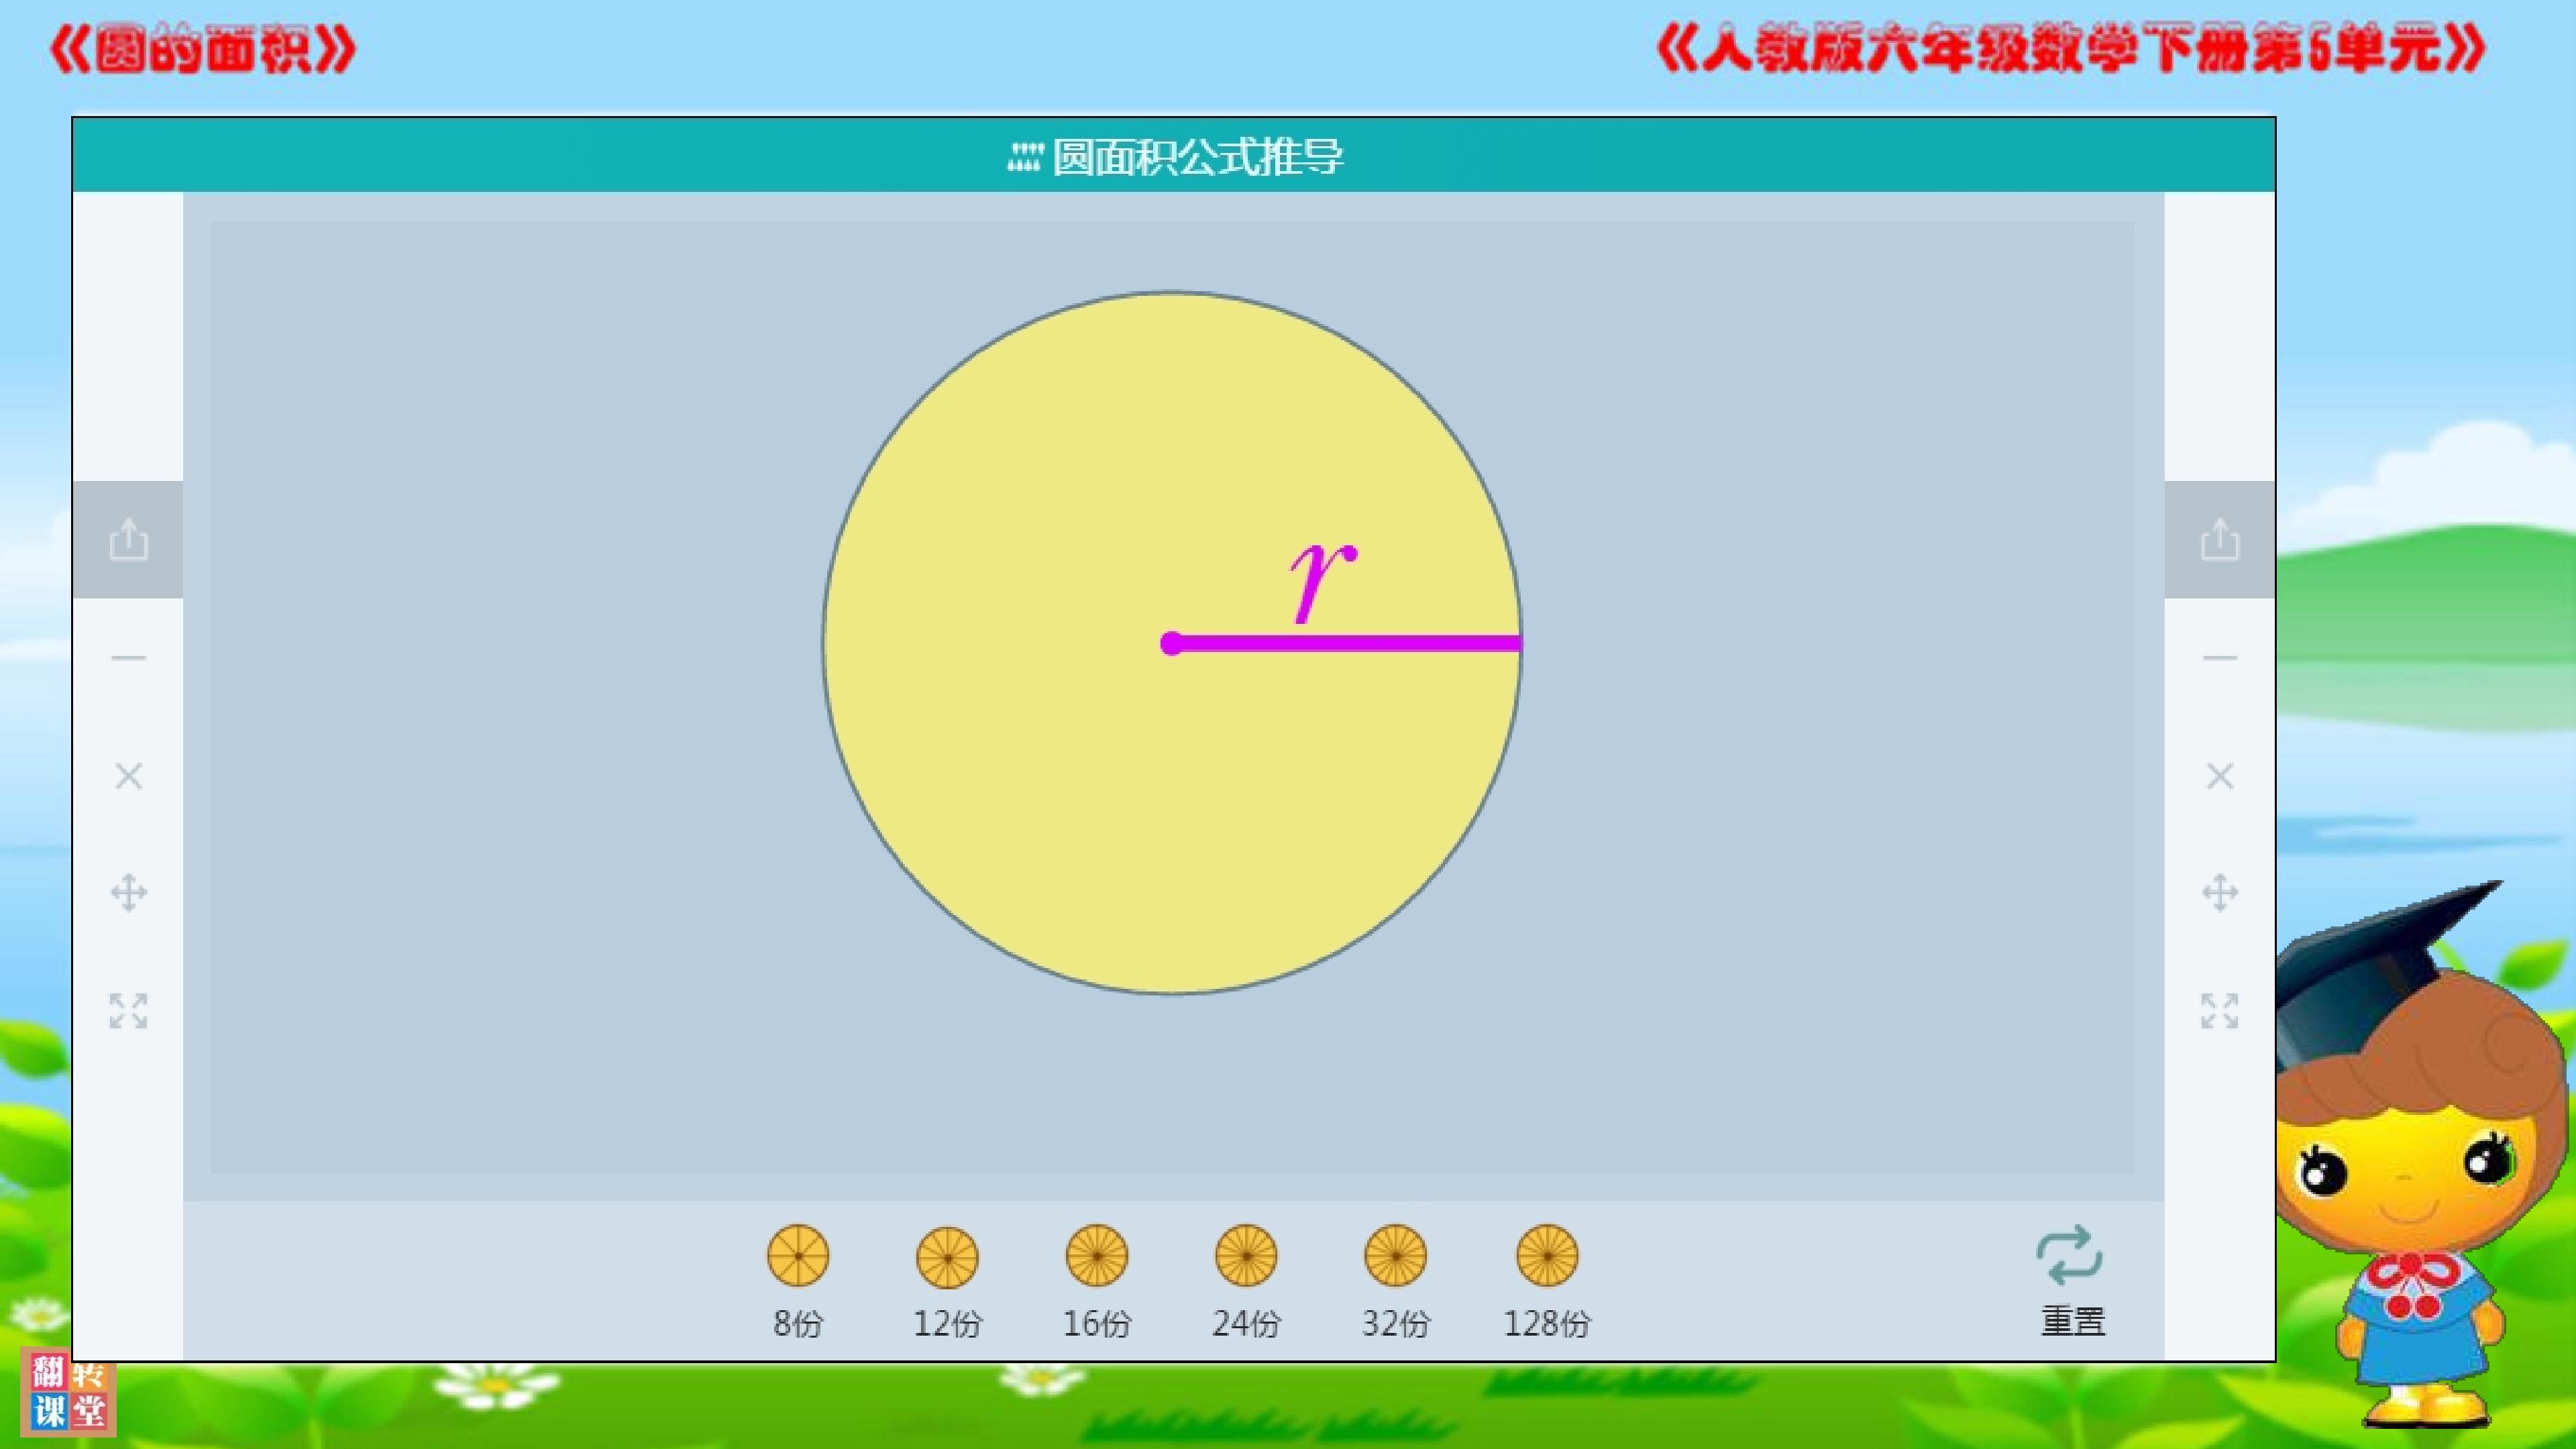Click the 翻转课堂 logo
The width and height of the screenshot is (2576, 1449).
click(x=68, y=1393)
